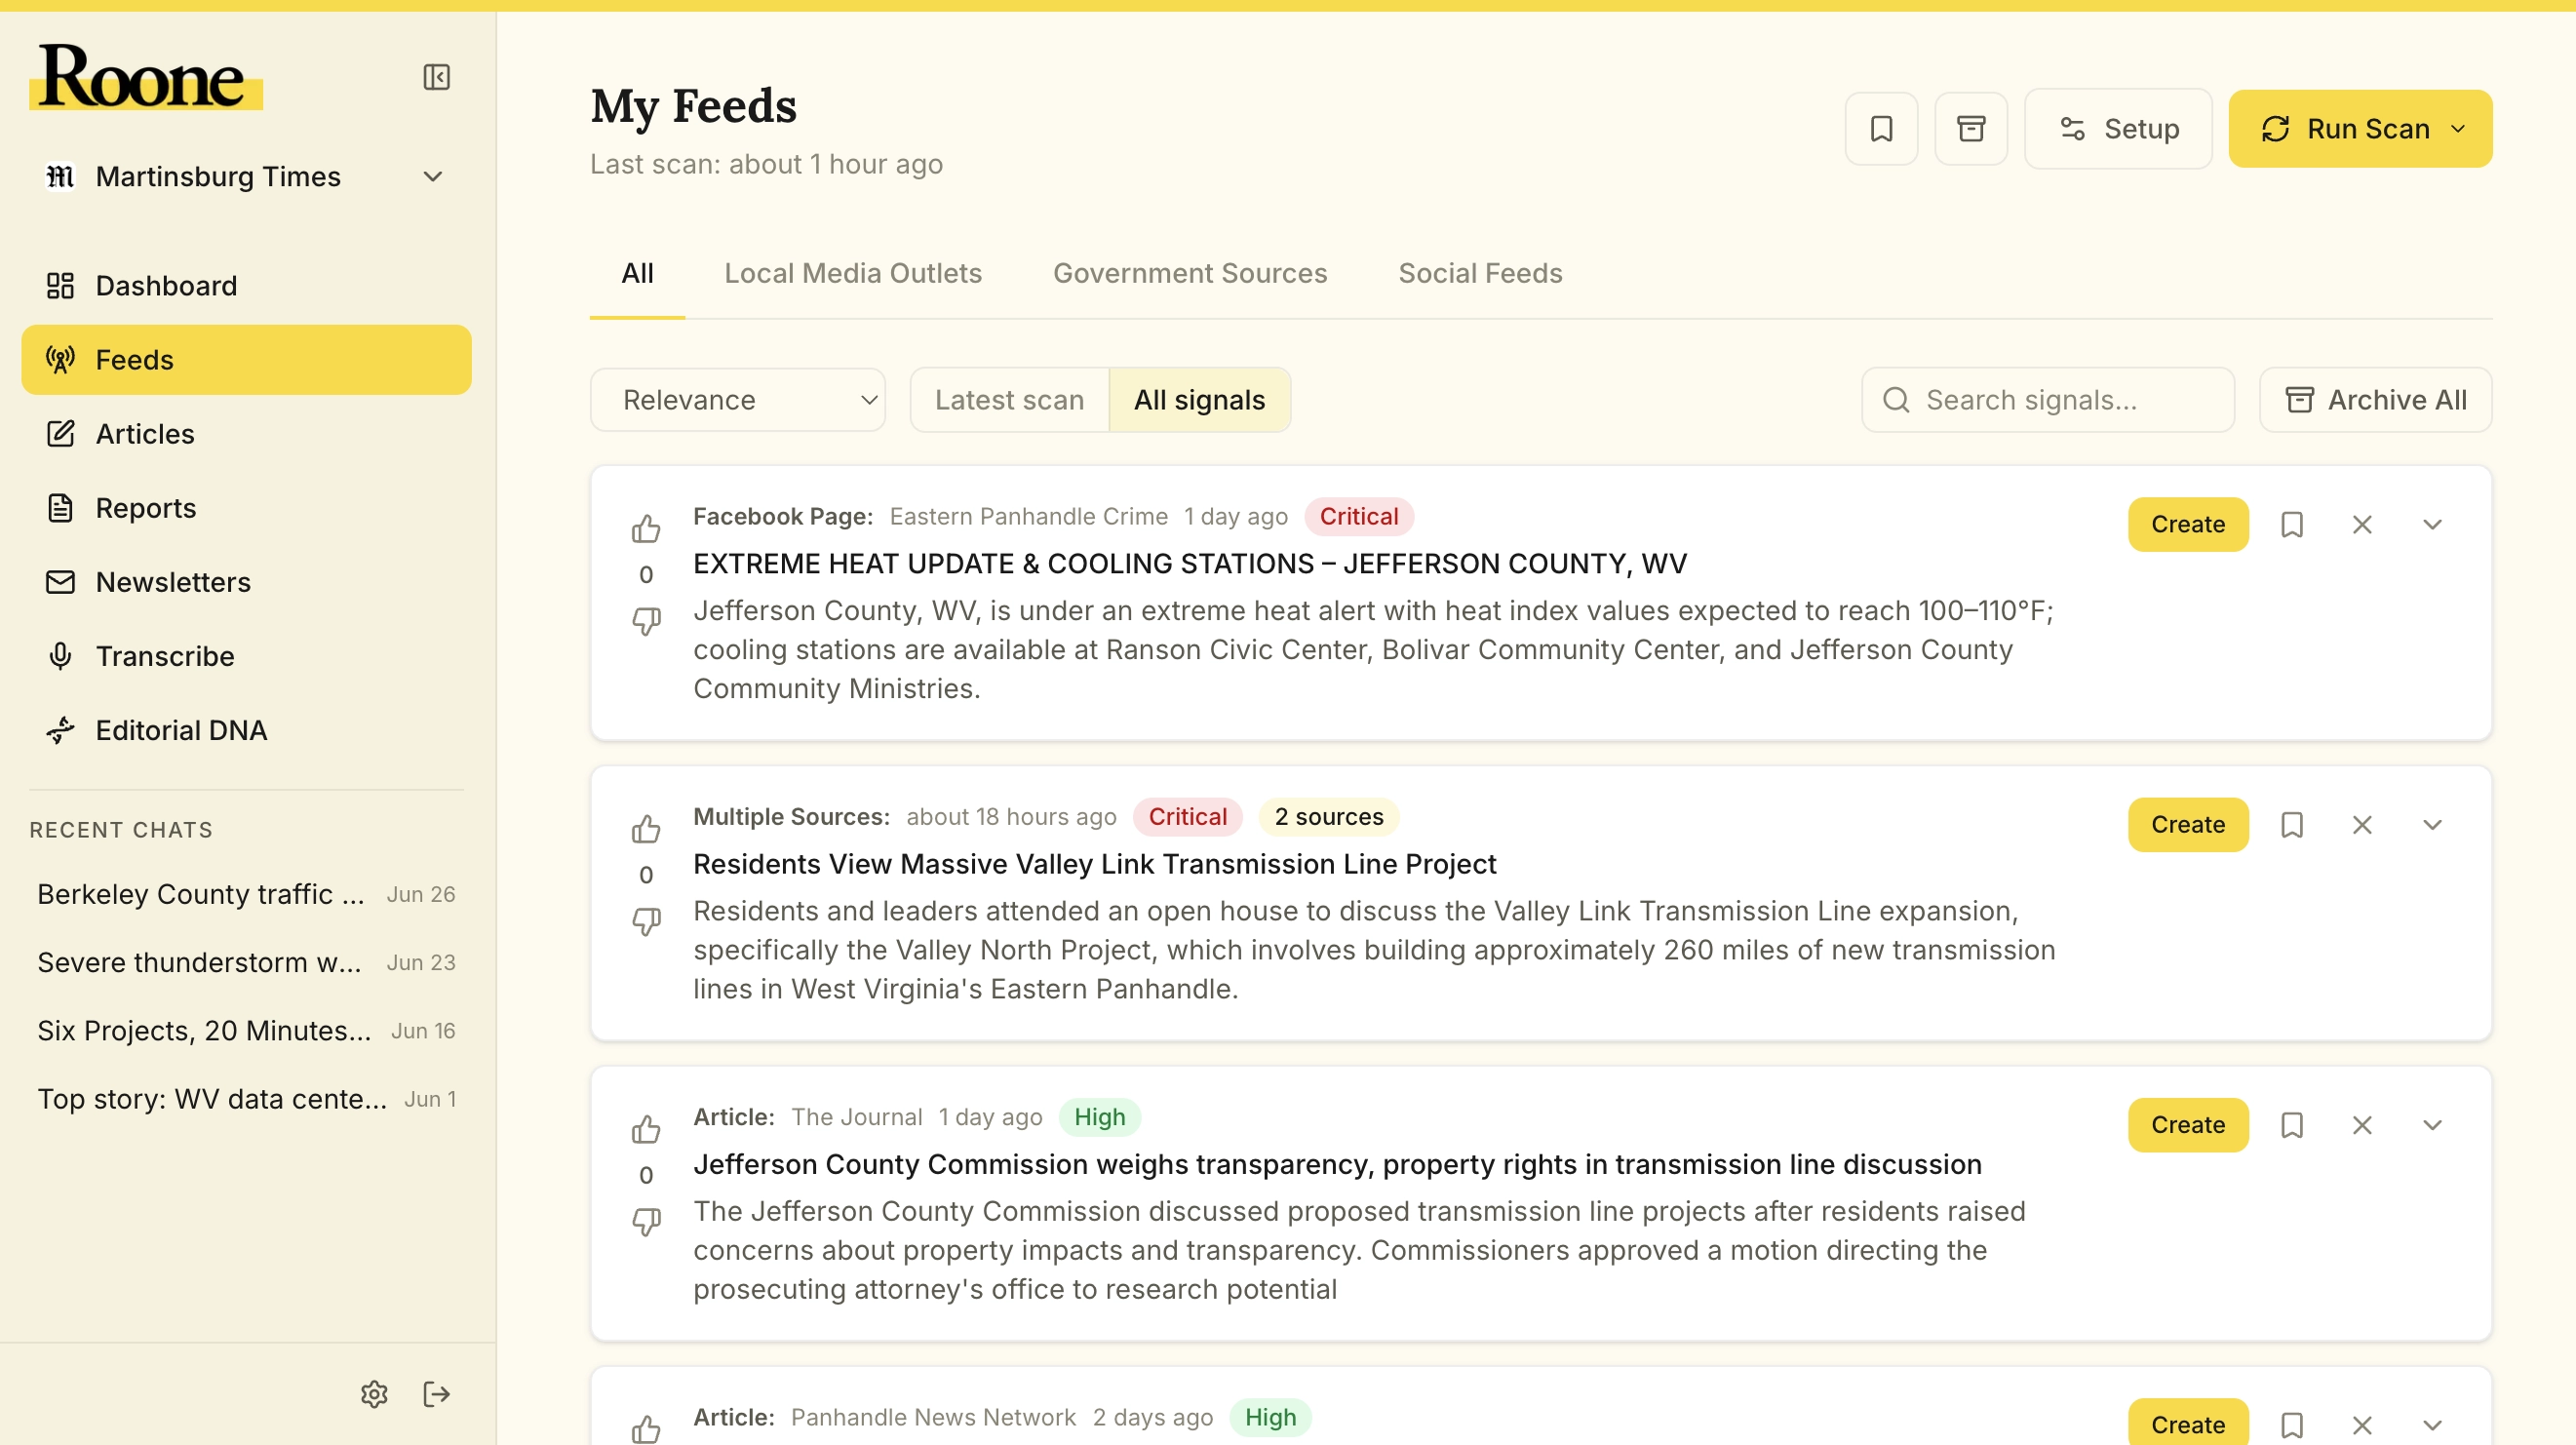Click Archive All button
This screenshot has width=2576, height=1445.
[x=2376, y=400]
